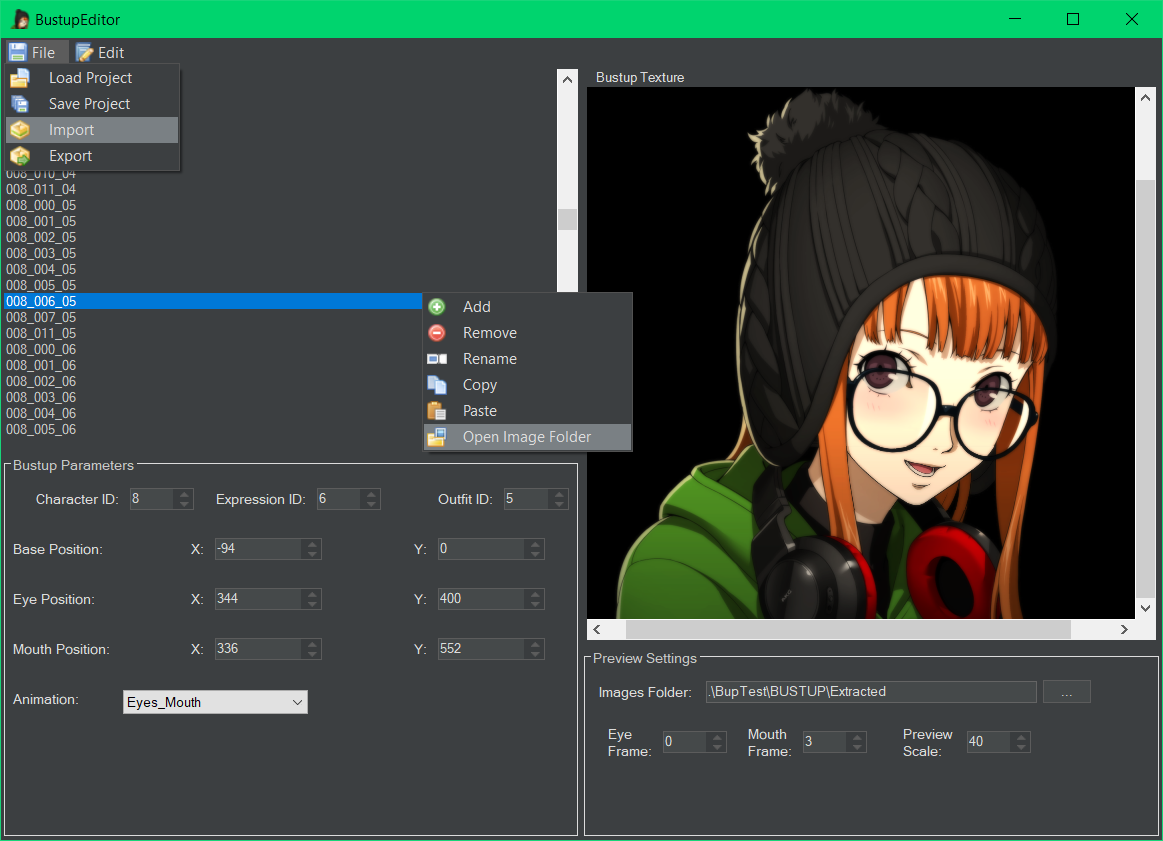Screen dimensions: 1163x841
Task: Select Import in the File menu
Action: [x=93, y=130]
